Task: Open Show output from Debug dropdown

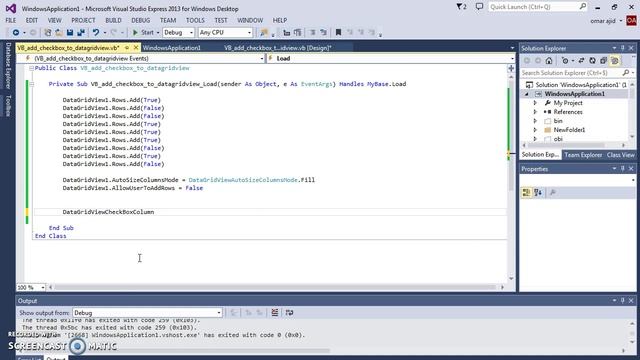Action: pos(147,313)
